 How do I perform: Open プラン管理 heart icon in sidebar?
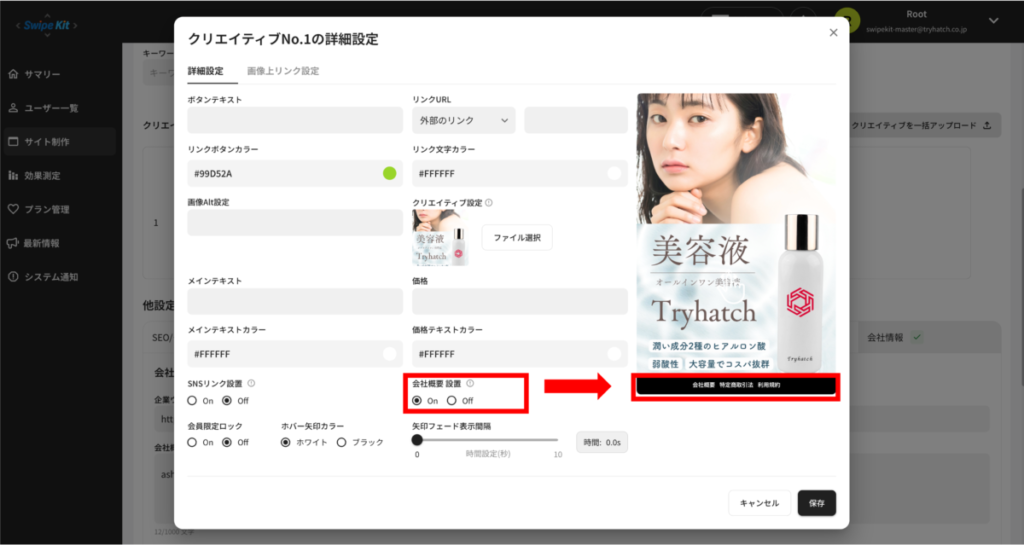point(13,210)
